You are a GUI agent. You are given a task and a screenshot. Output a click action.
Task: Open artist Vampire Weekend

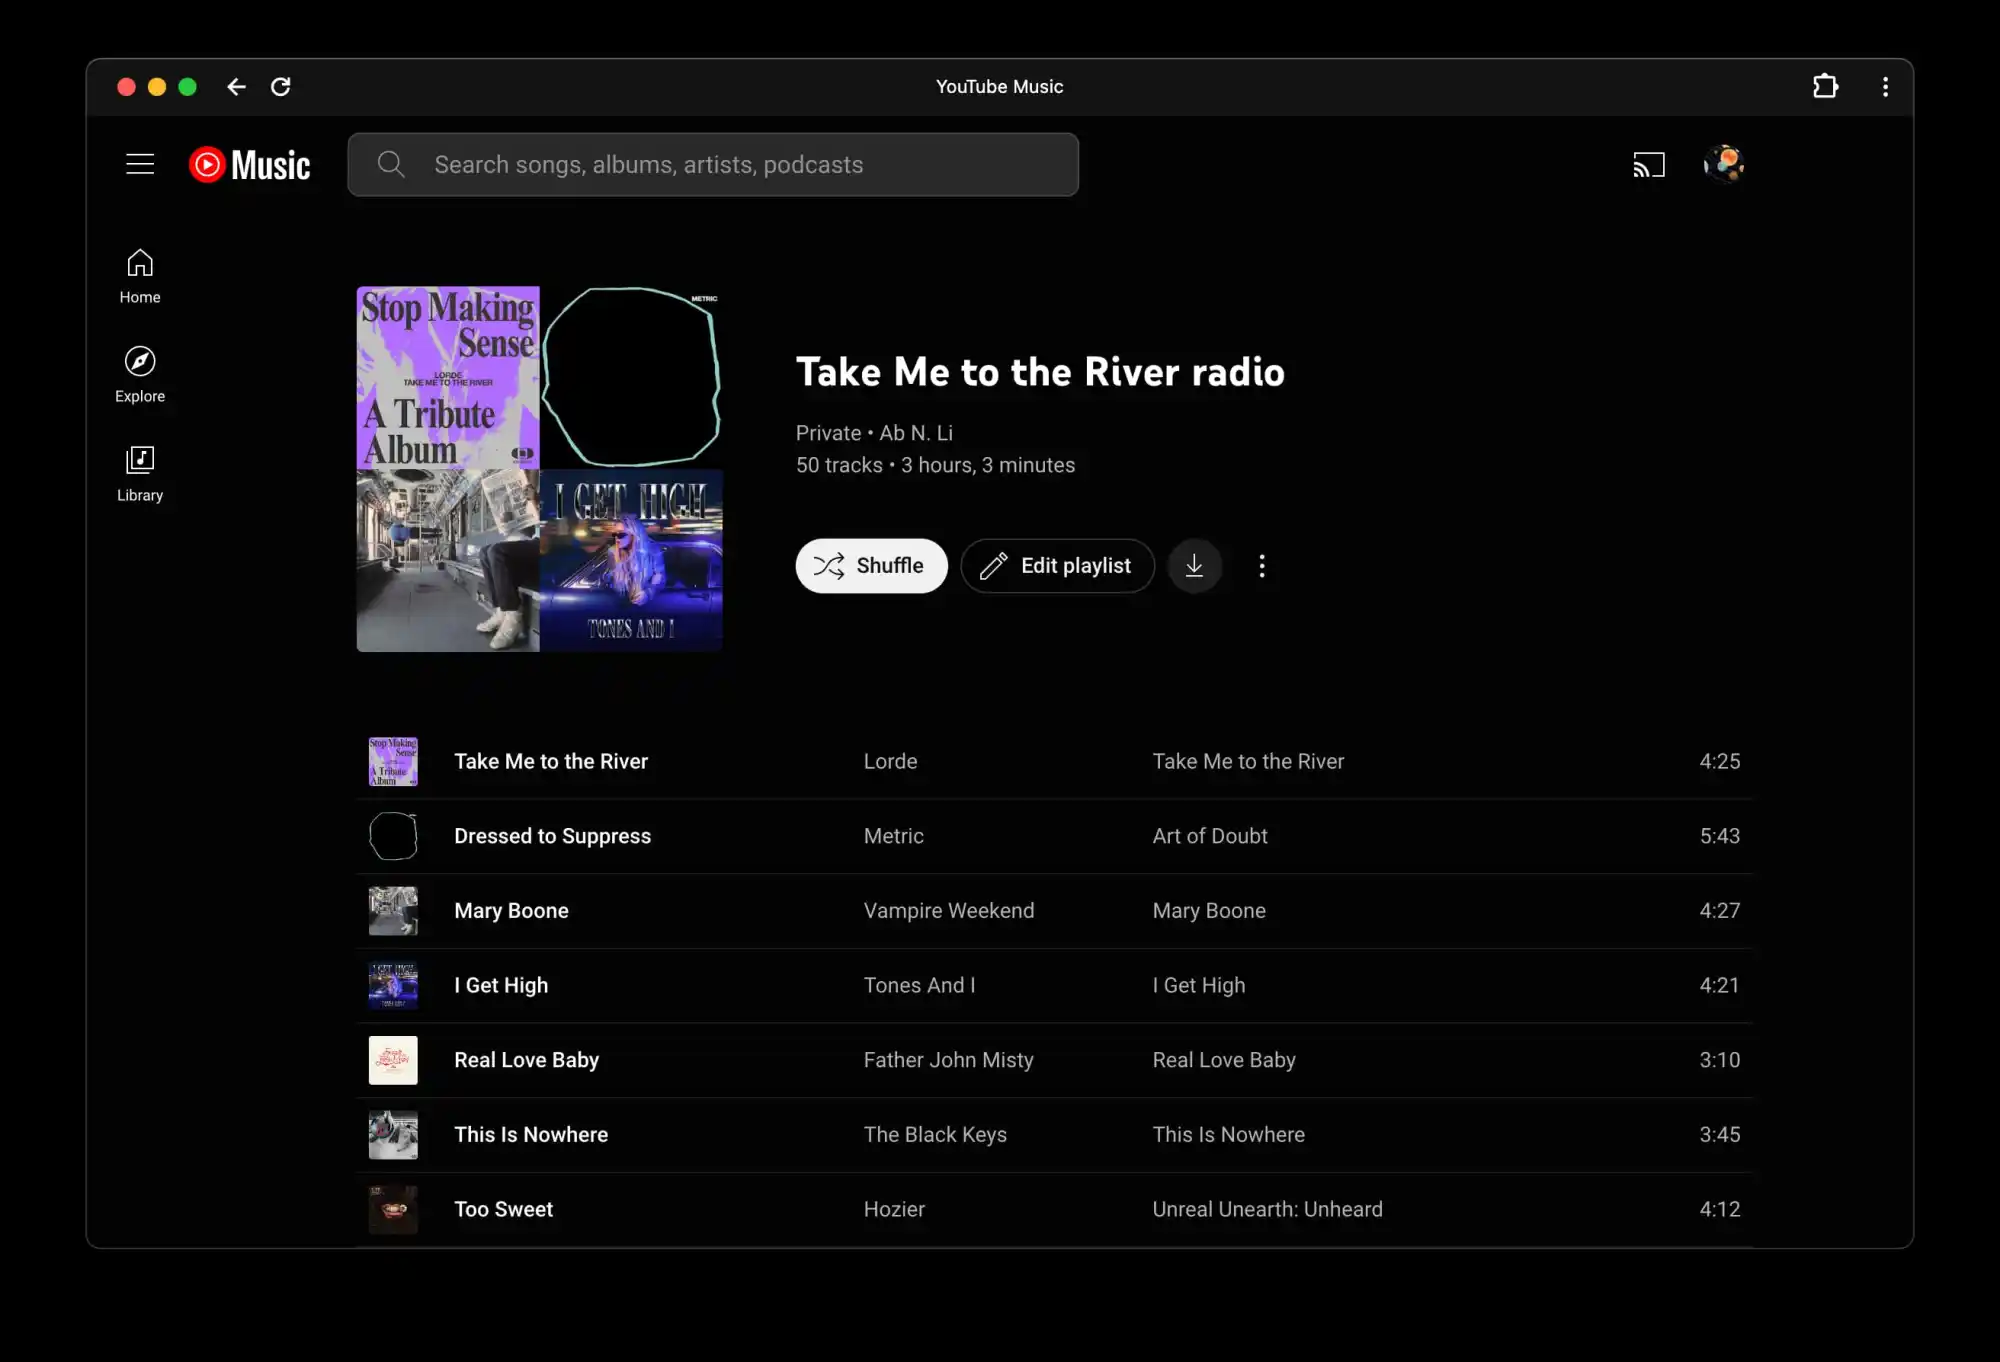click(x=949, y=911)
